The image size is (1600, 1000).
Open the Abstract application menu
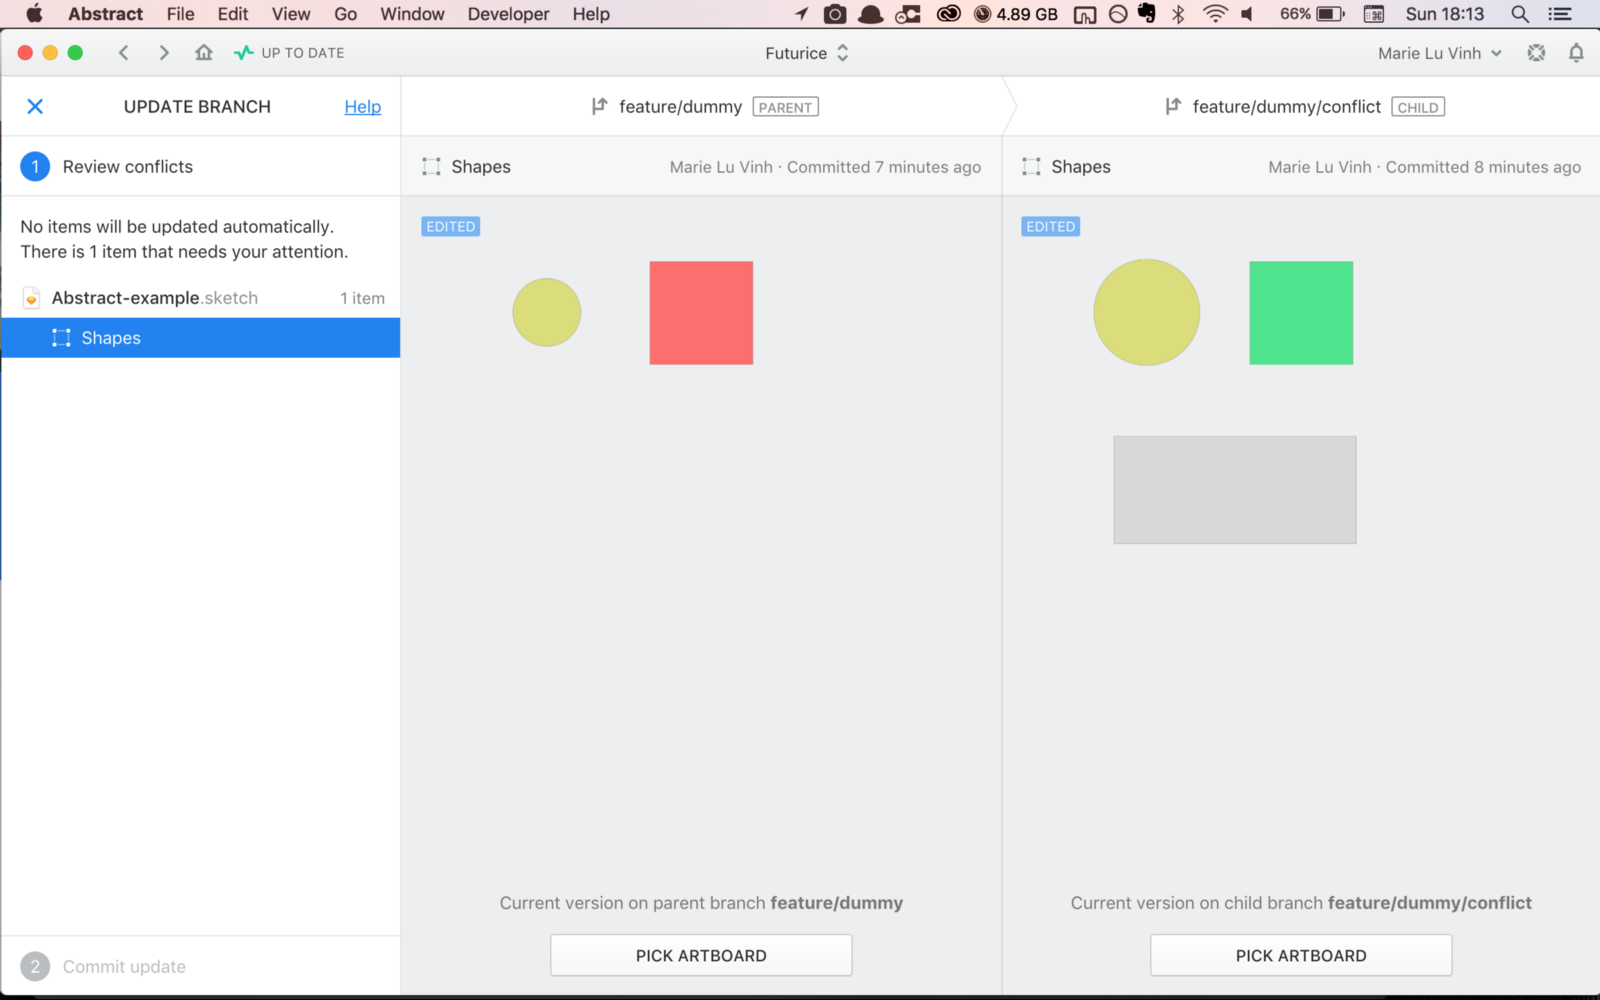point(105,14)
